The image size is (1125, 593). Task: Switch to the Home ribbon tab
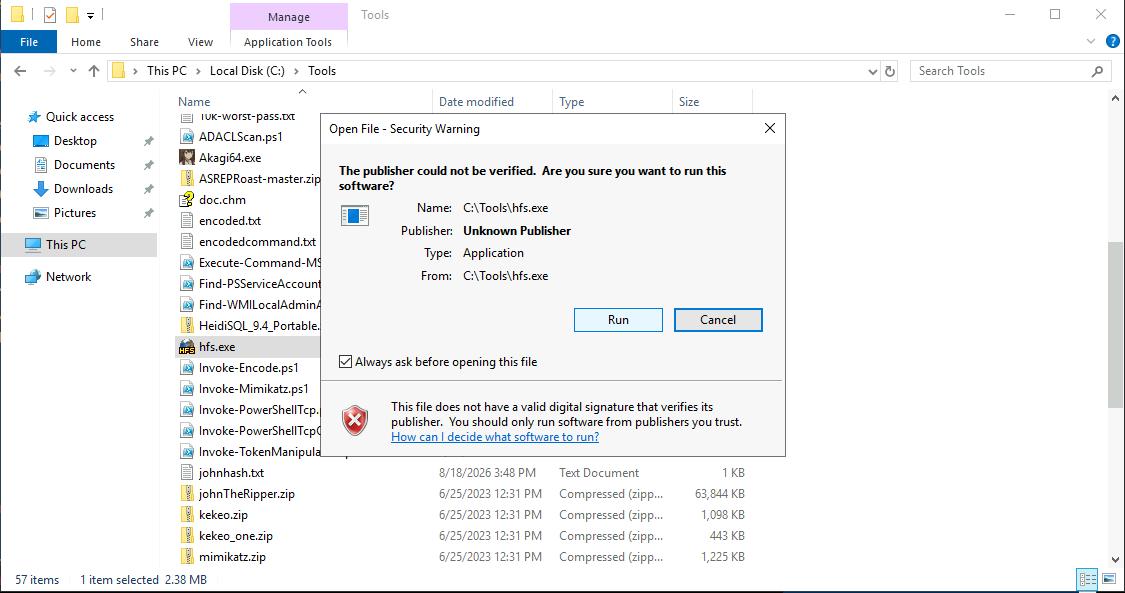pyautogui.click(x=86, y=42)
